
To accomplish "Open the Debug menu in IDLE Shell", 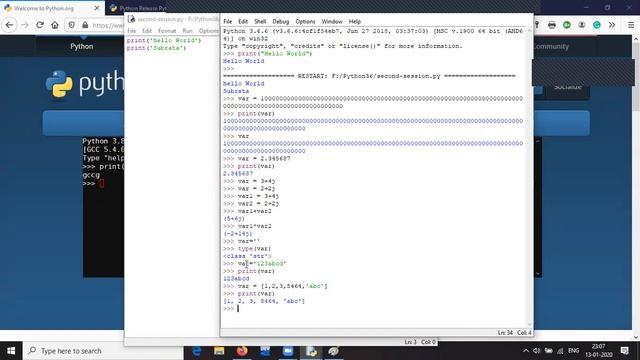I will 280,21.
